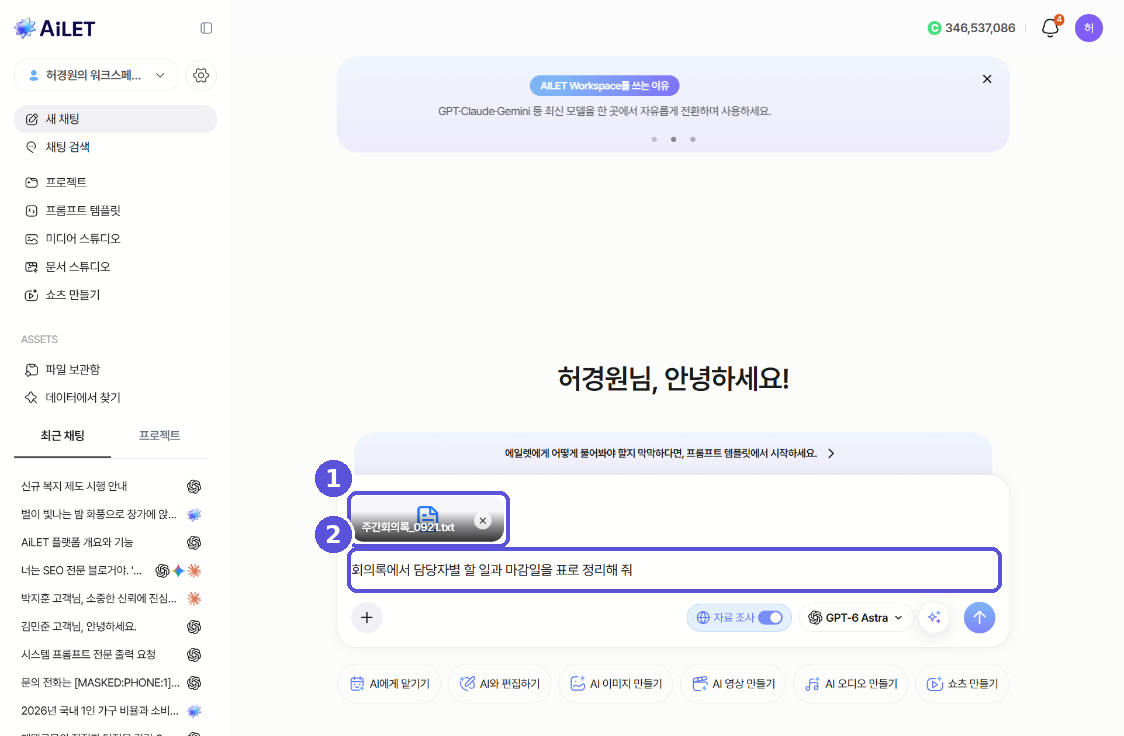Viewport: 1124px width, 736px height.
Task: Close the AILET Workspace banner
Action: (987, 79)
